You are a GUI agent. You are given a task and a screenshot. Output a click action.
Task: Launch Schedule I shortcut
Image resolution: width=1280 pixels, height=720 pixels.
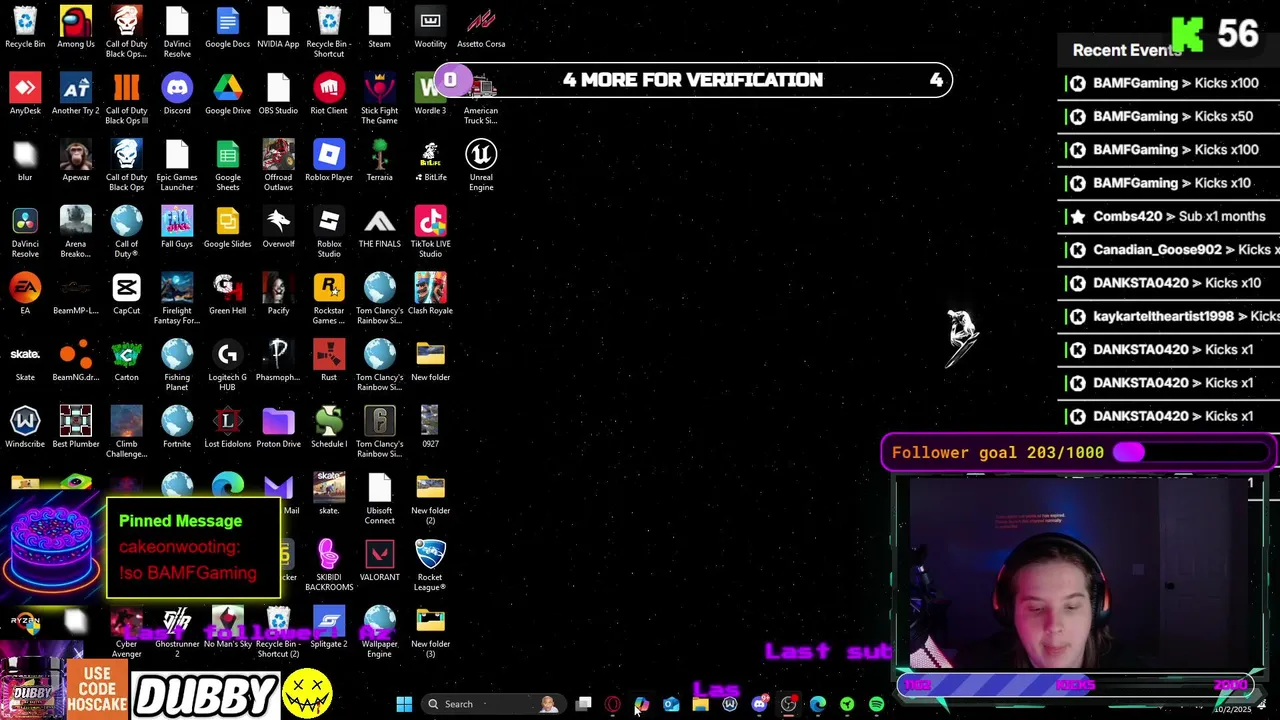pos(329,428)
